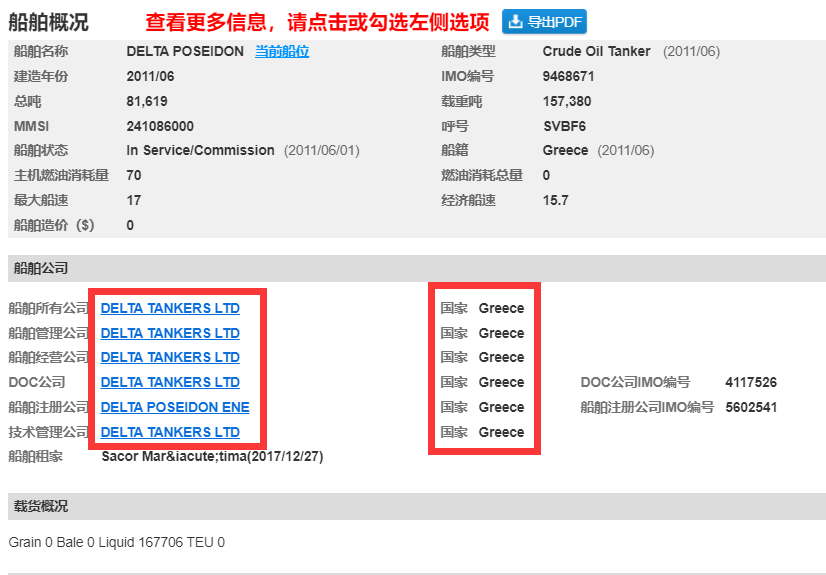Open DELTA TANKERS LTD link for 船舶所有公司
This screenshot has height=575, width=826.
(170, 308)
